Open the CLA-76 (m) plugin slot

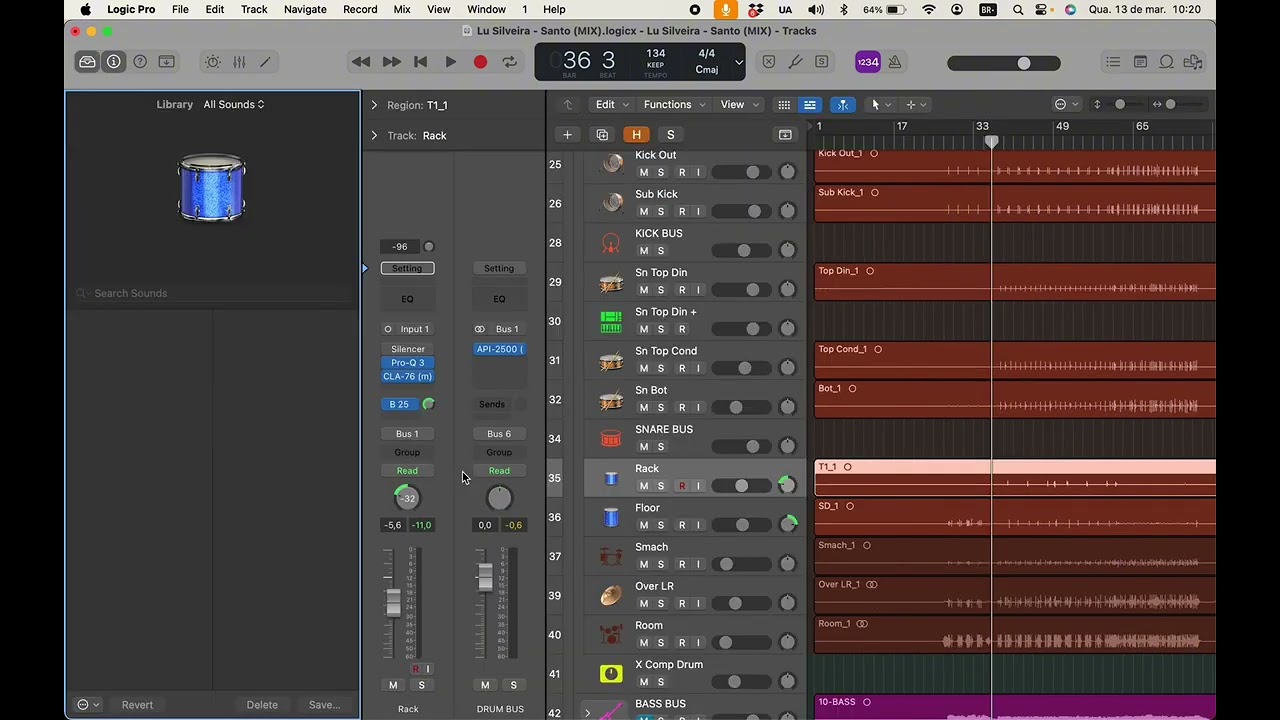click(407, 377)
